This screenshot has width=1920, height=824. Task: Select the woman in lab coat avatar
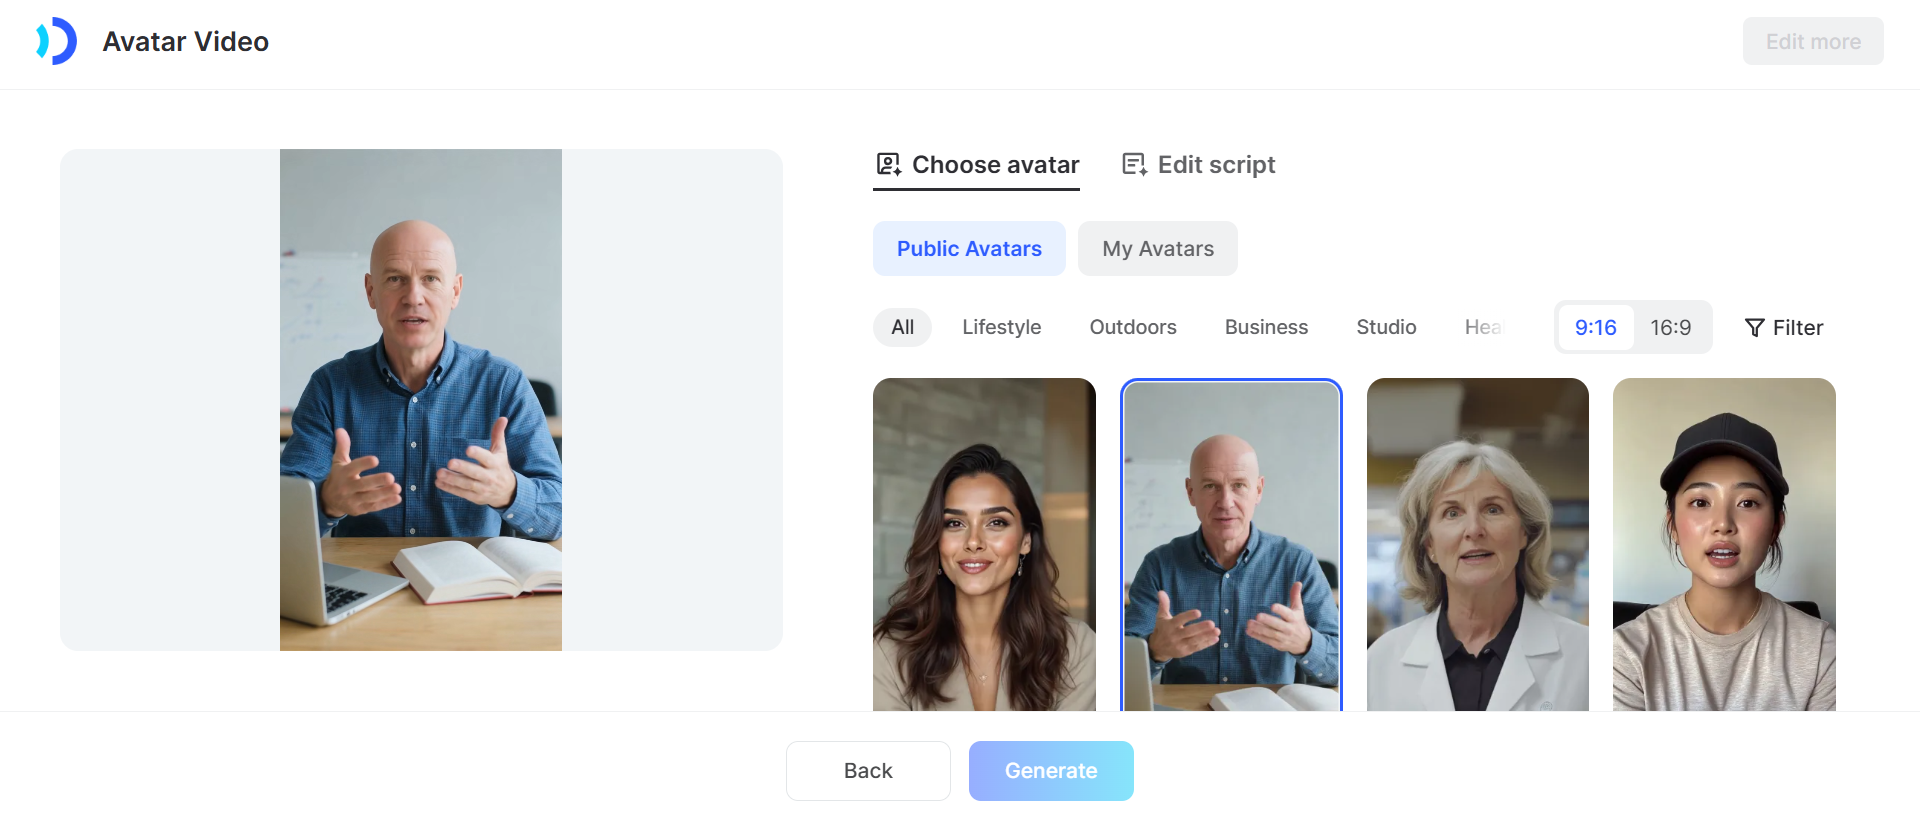[x=1477, y=545]
